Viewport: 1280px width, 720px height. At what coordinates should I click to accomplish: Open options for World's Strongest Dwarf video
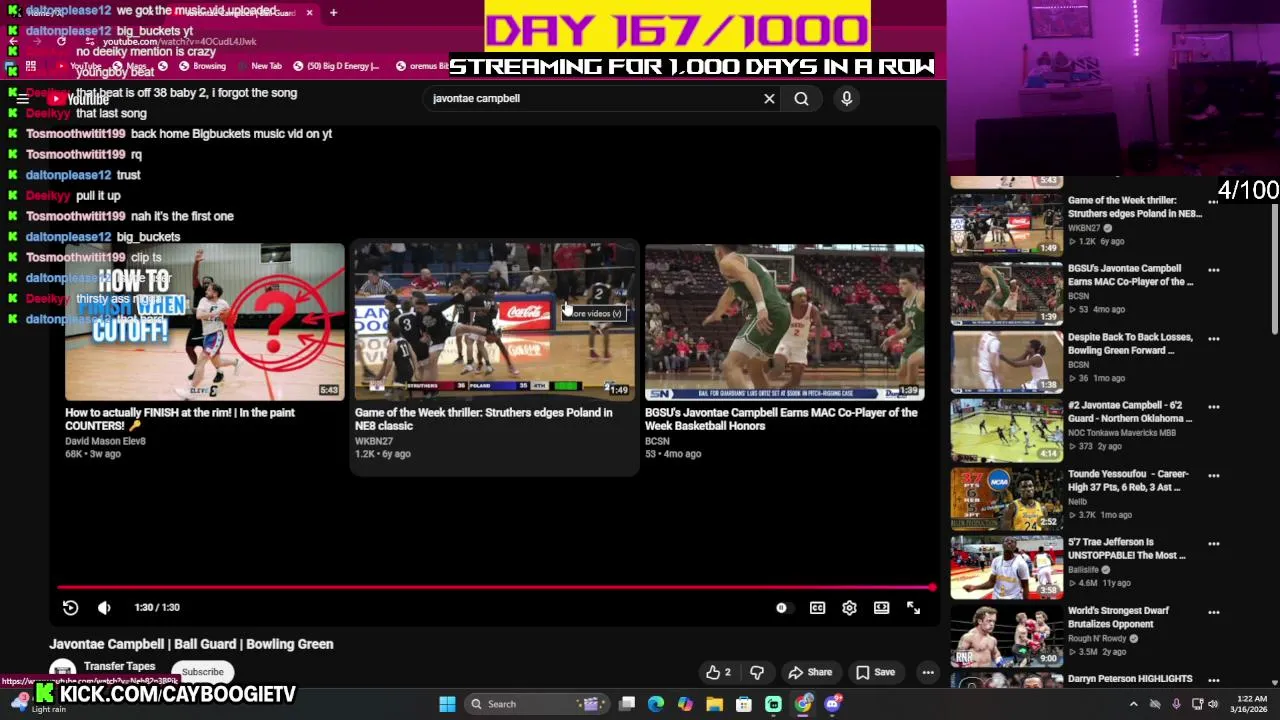[x=1213, y=612]
